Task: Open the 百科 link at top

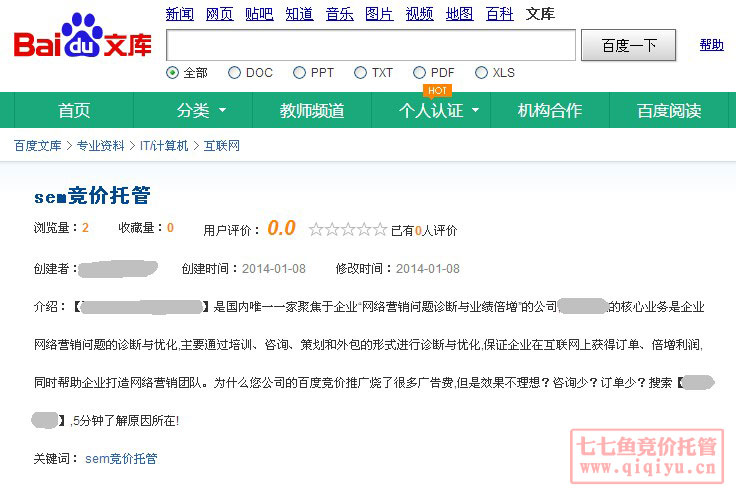Action: [499, 14]
